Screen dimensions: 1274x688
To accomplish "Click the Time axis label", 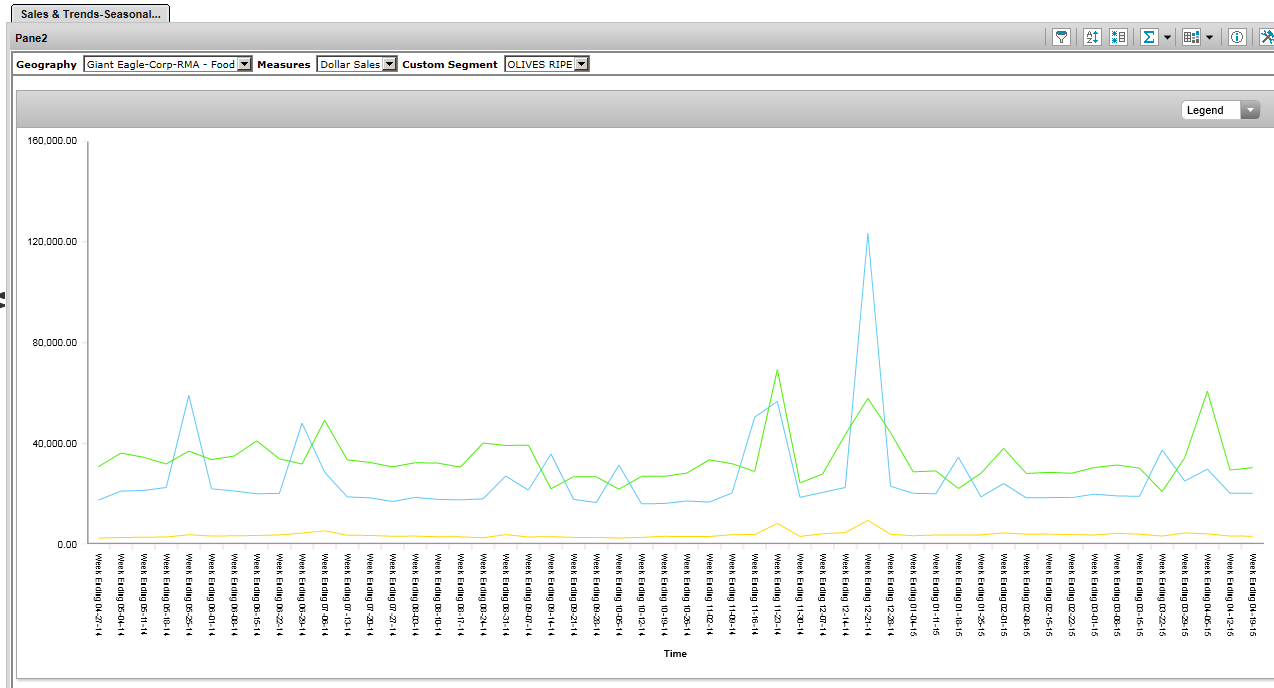I will click(675, 654).
